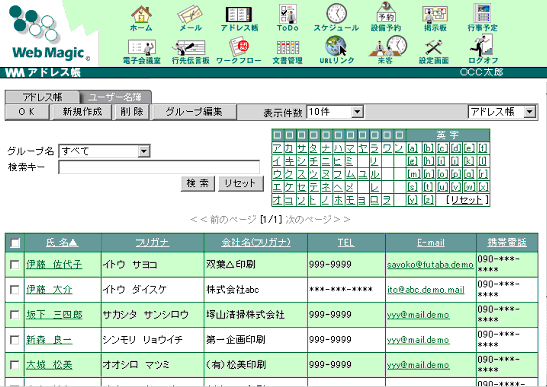Open the スケジュール clock icon
This screenshot has height=387, width=547.
pos(336,18)
